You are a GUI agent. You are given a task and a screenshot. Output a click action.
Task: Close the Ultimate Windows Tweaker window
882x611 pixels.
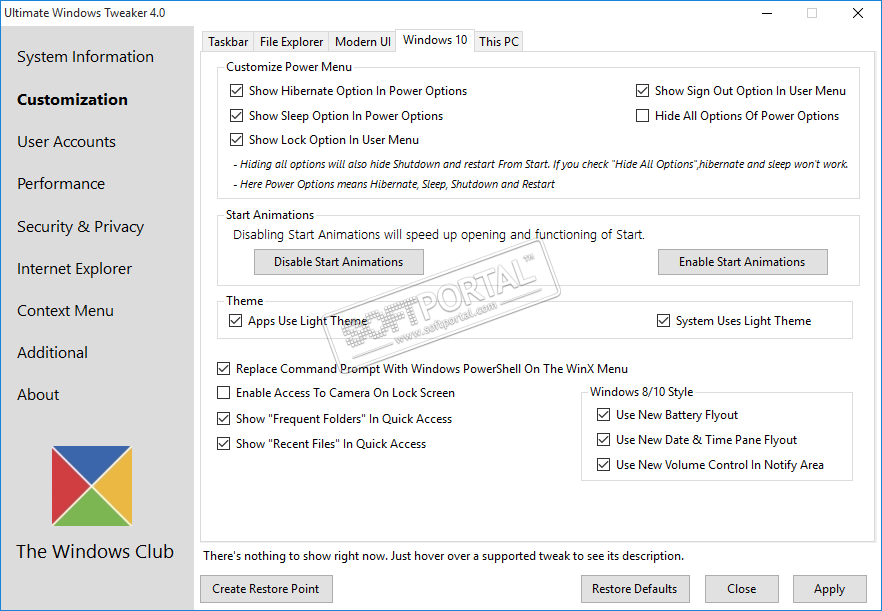click(x=857, y=13)
